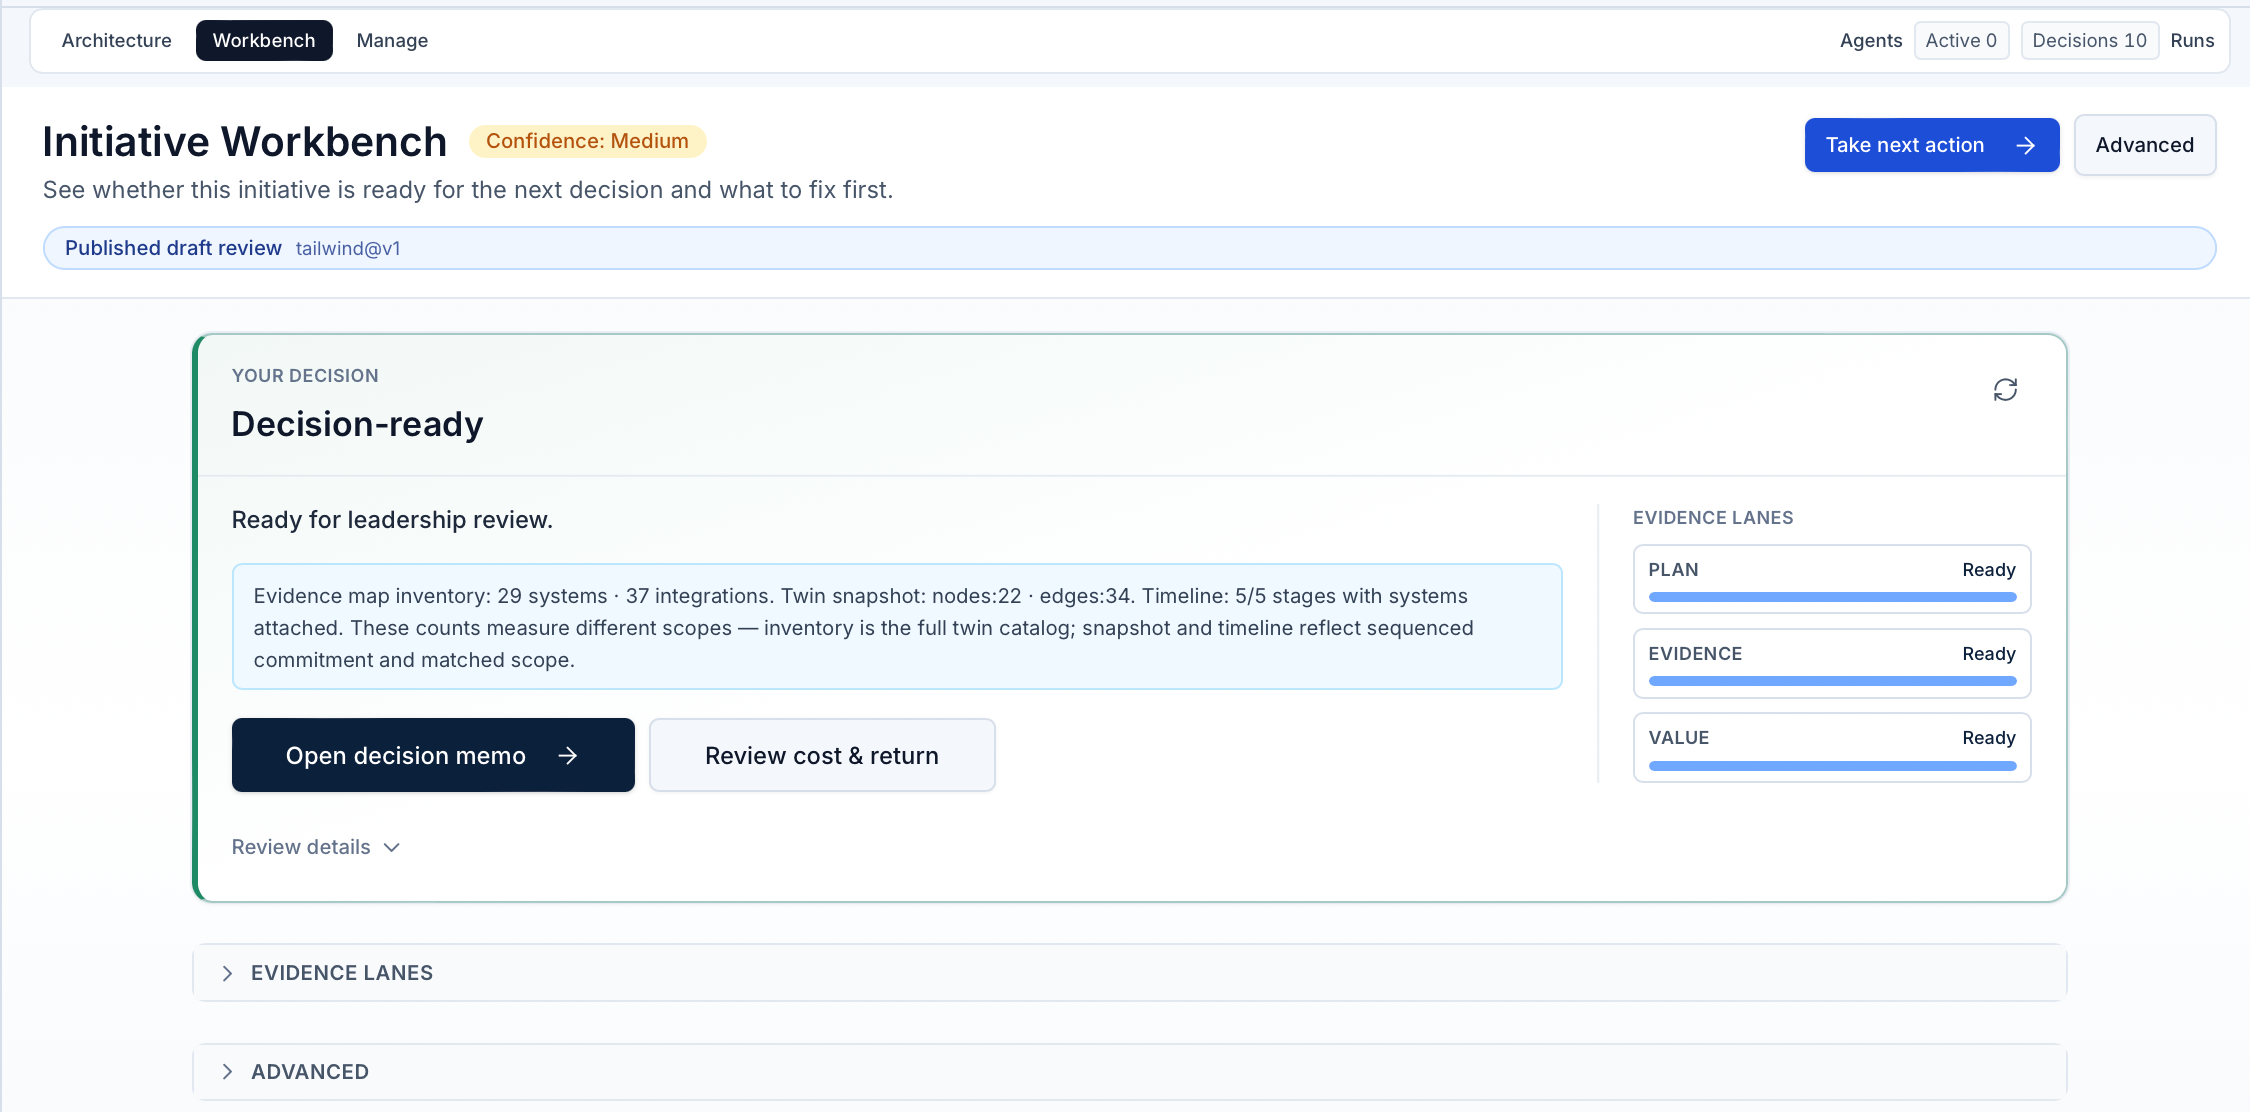Click the Take next action button
This screenshot has height=1112, width=2250.
1931,146
